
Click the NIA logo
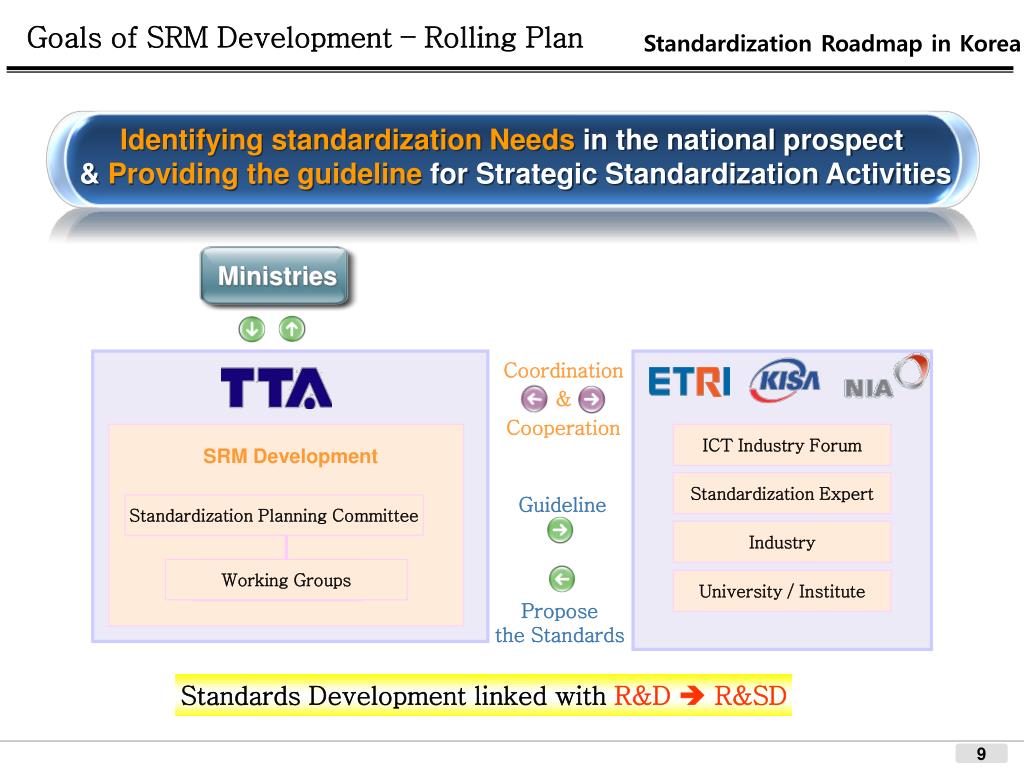[886, 378]
